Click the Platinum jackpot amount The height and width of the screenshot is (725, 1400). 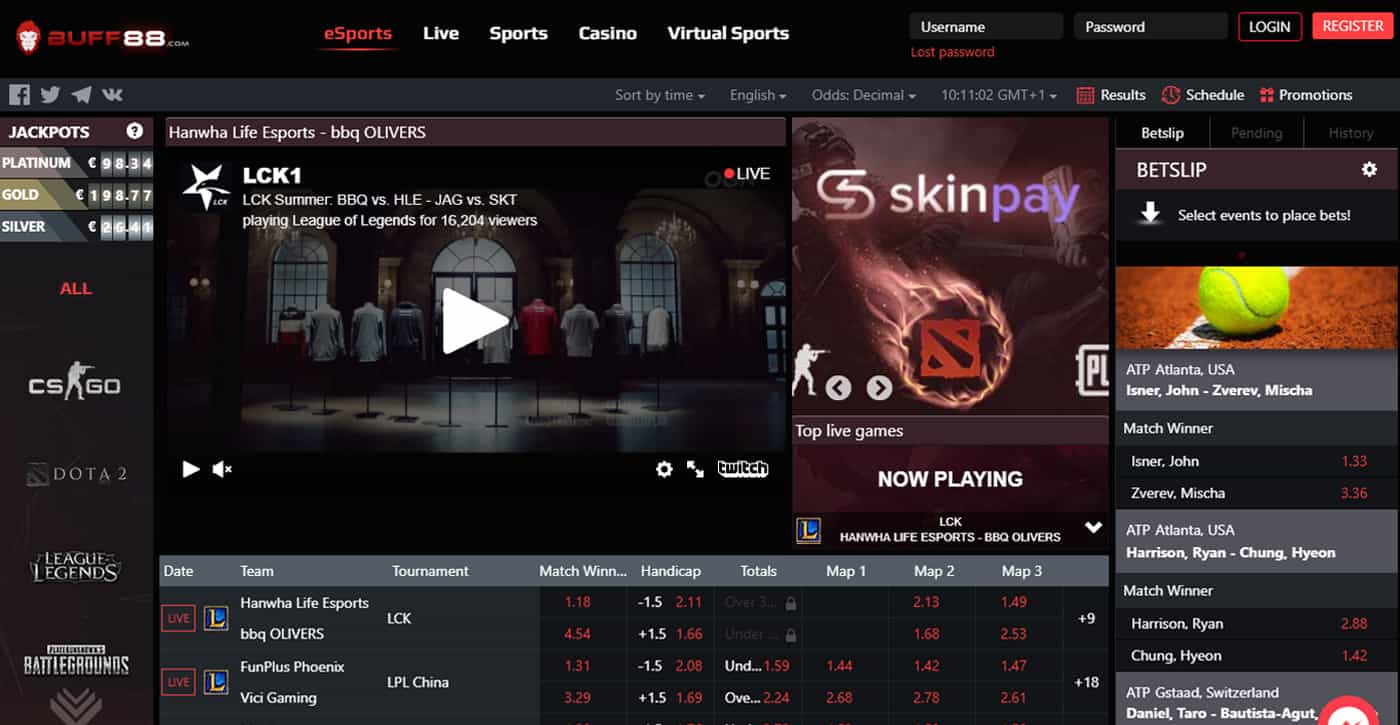[121, 163]
